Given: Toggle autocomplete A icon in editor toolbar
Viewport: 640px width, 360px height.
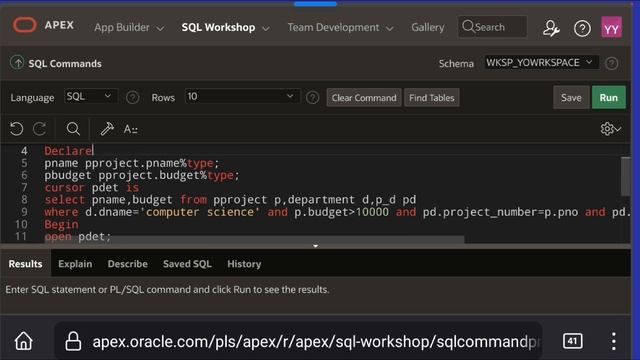Looking at the screenshot, I should click(x=131, y=129).
